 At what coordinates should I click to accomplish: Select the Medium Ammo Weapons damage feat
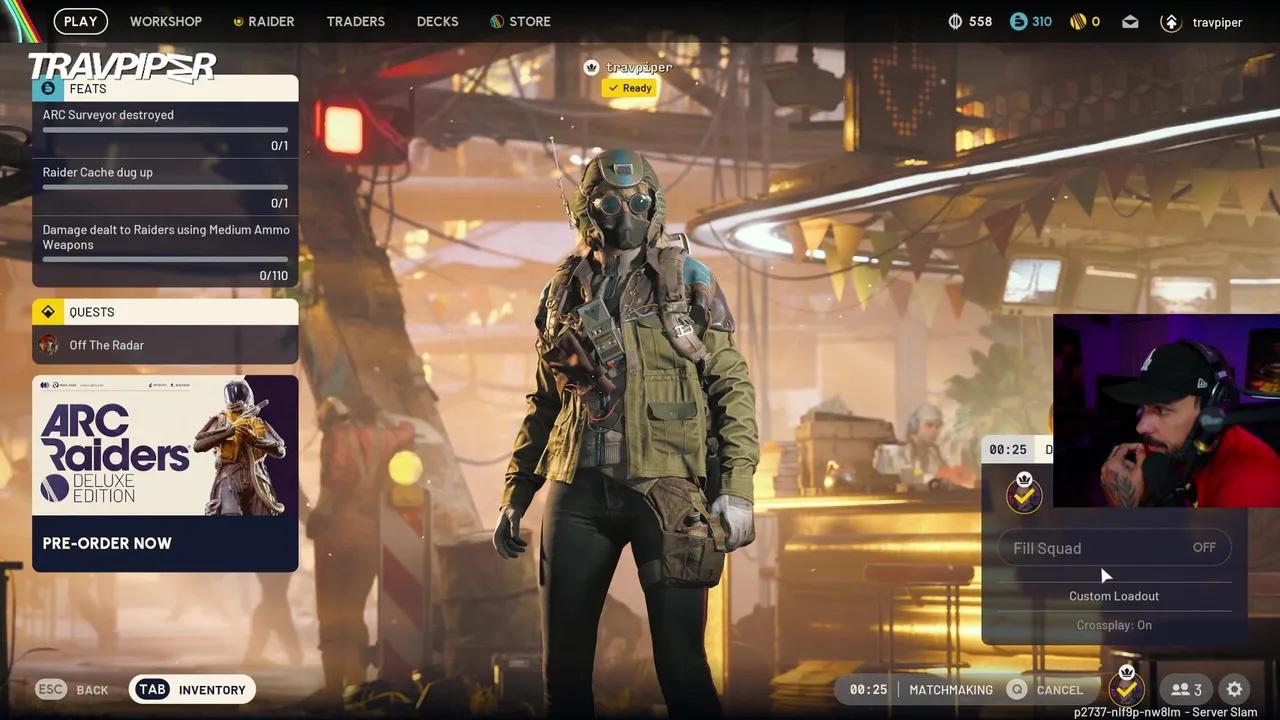pos(165,252)
